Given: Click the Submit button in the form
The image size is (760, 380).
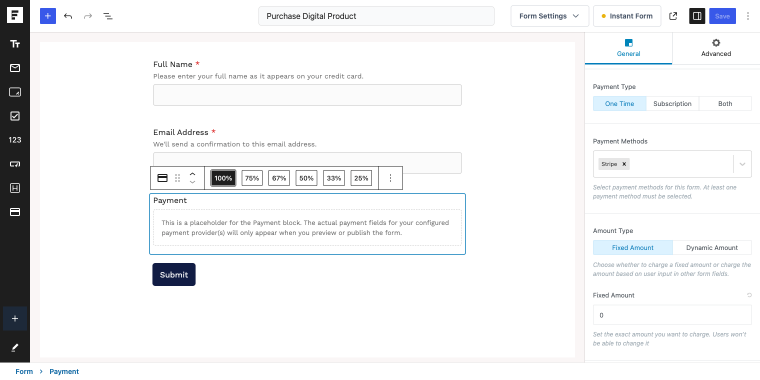Looking at the screenshot, I should [174, 274].
